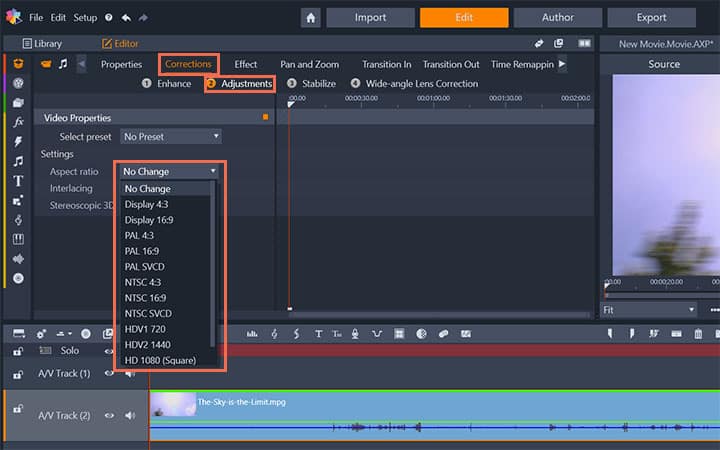This screenshot has height=450, width=720.
Task: Click the Import button
Action: tap(371, 17)
